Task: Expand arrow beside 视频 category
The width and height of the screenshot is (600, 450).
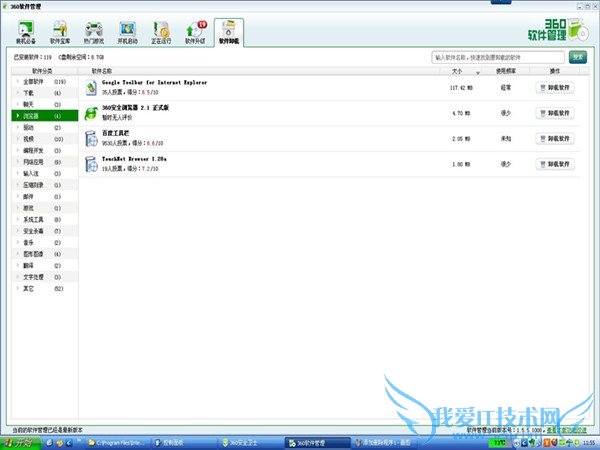Action: (x=18, y=139)
